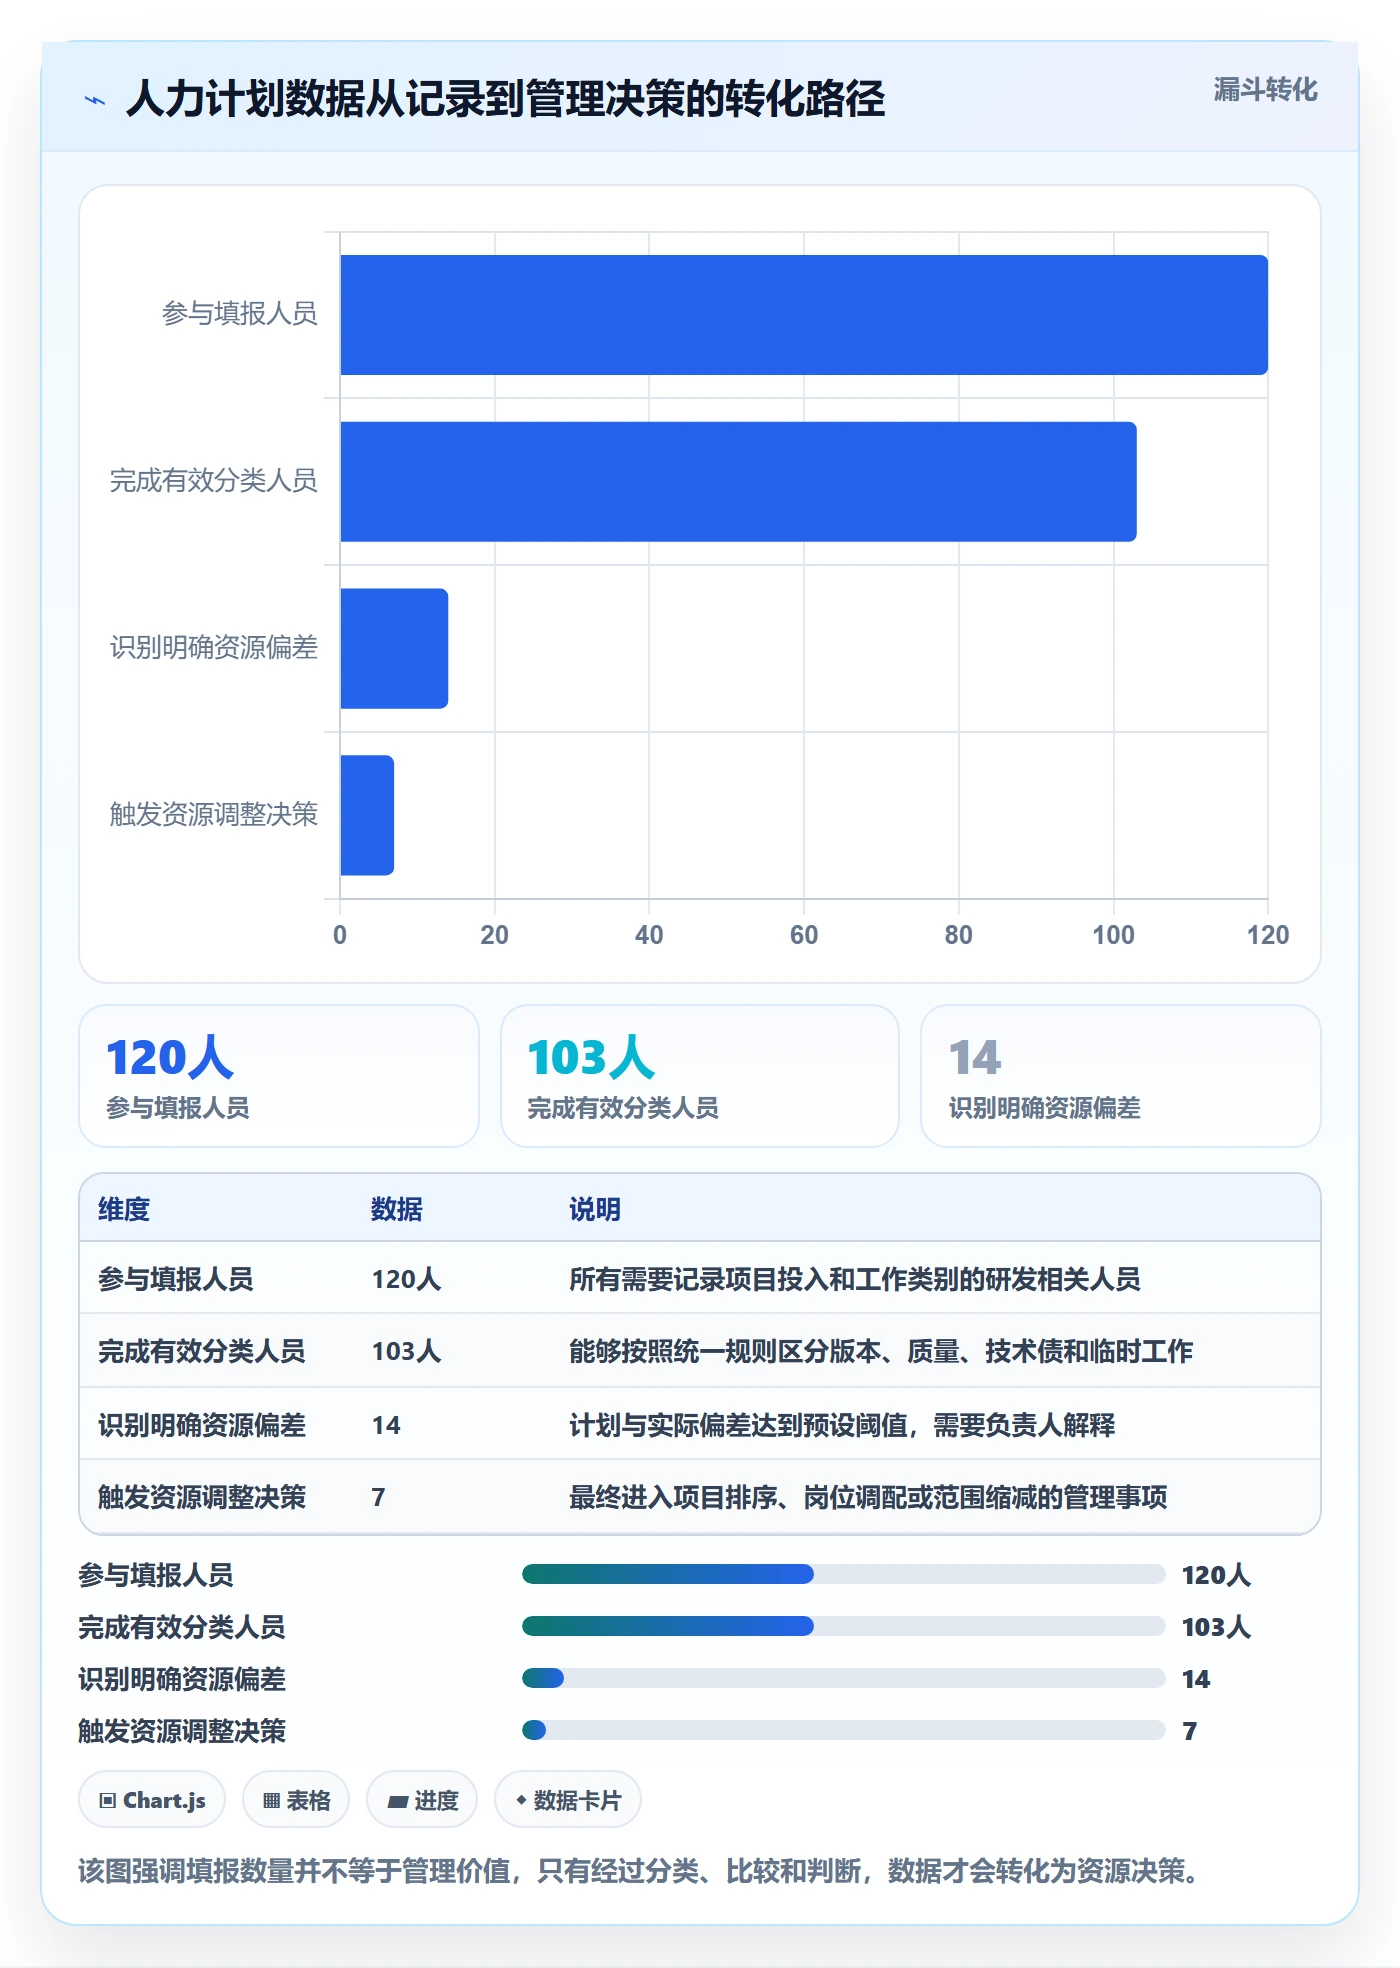Click the 数据 column header
The height and width of the screenshot is (1968, 1400).
point(397,1209)
